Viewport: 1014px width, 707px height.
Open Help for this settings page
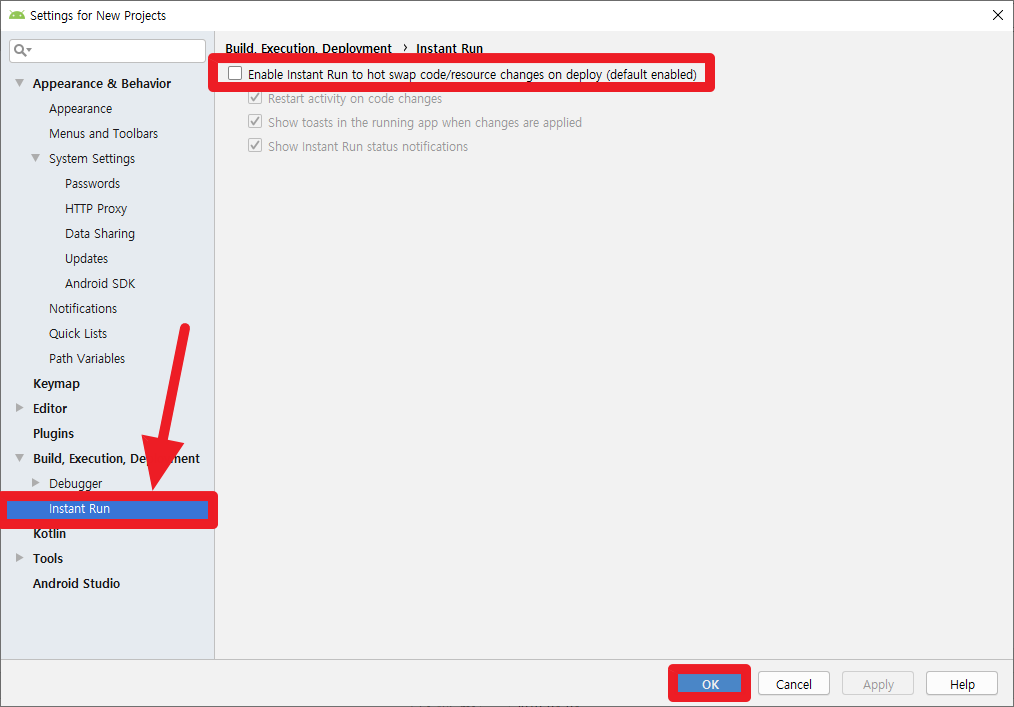(x=962, y=684)
